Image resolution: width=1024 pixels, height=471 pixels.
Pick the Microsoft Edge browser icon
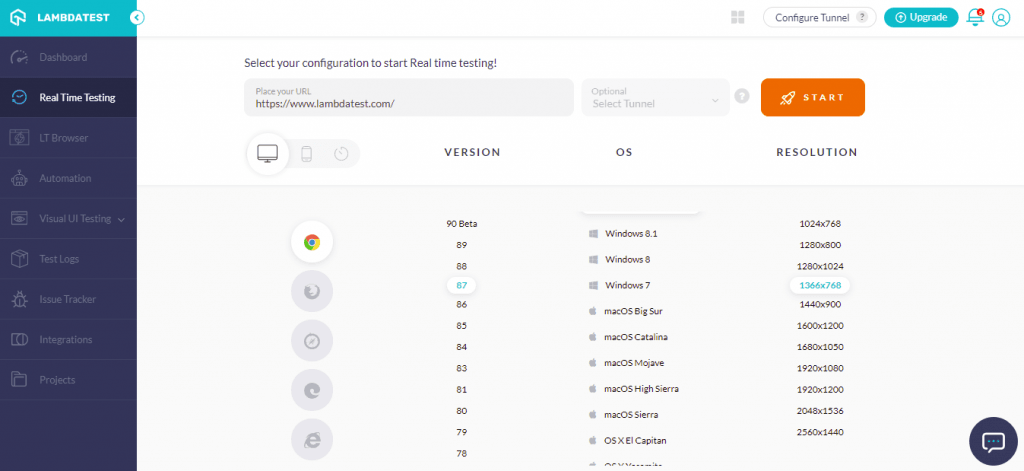(x=312, y=390)
